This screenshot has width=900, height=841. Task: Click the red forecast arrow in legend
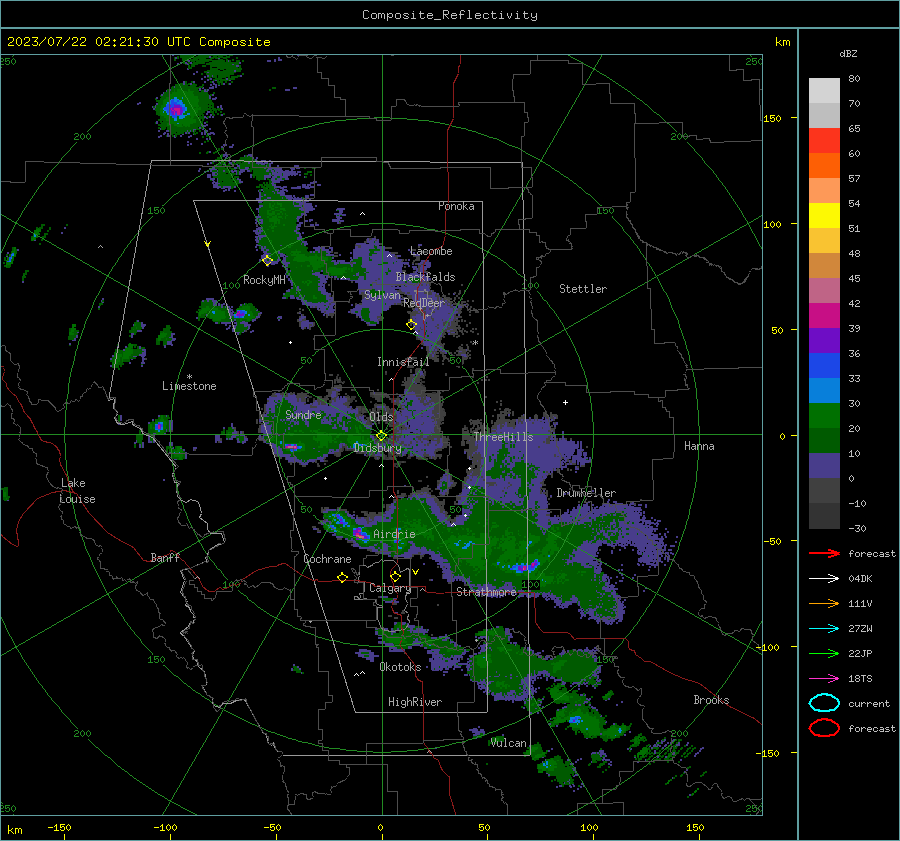pos(824,553)
